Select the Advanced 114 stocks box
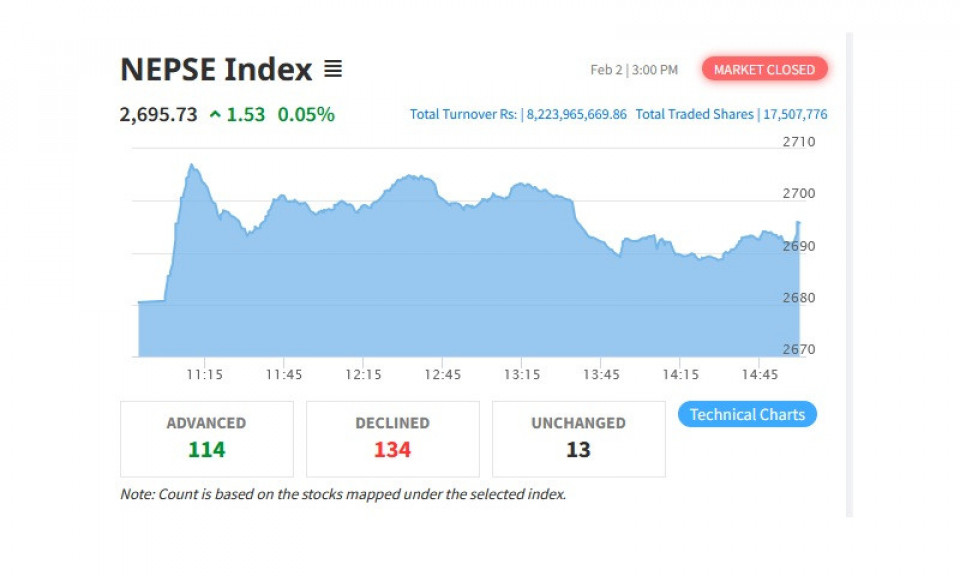This screenshot has height=576, width=960. click(x=207, y=438)
